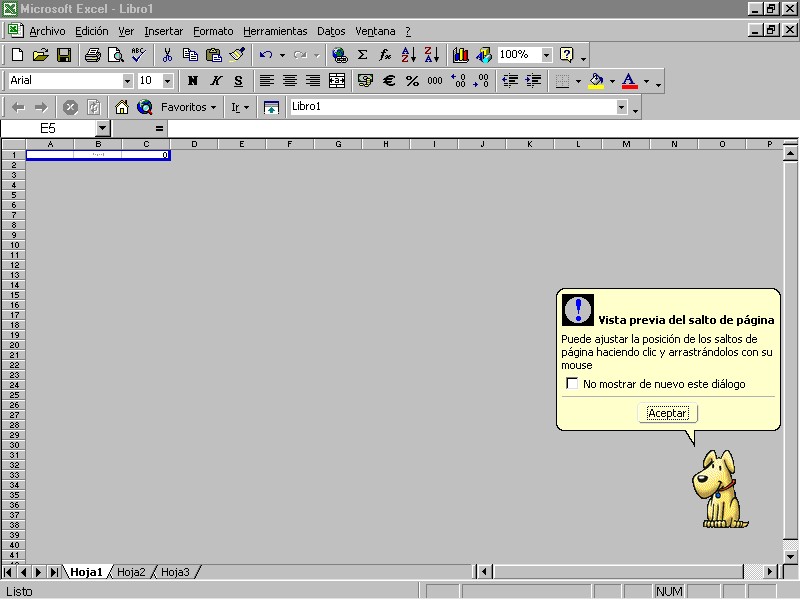Open borders style dropdown arrow

[x=578, y=81]
